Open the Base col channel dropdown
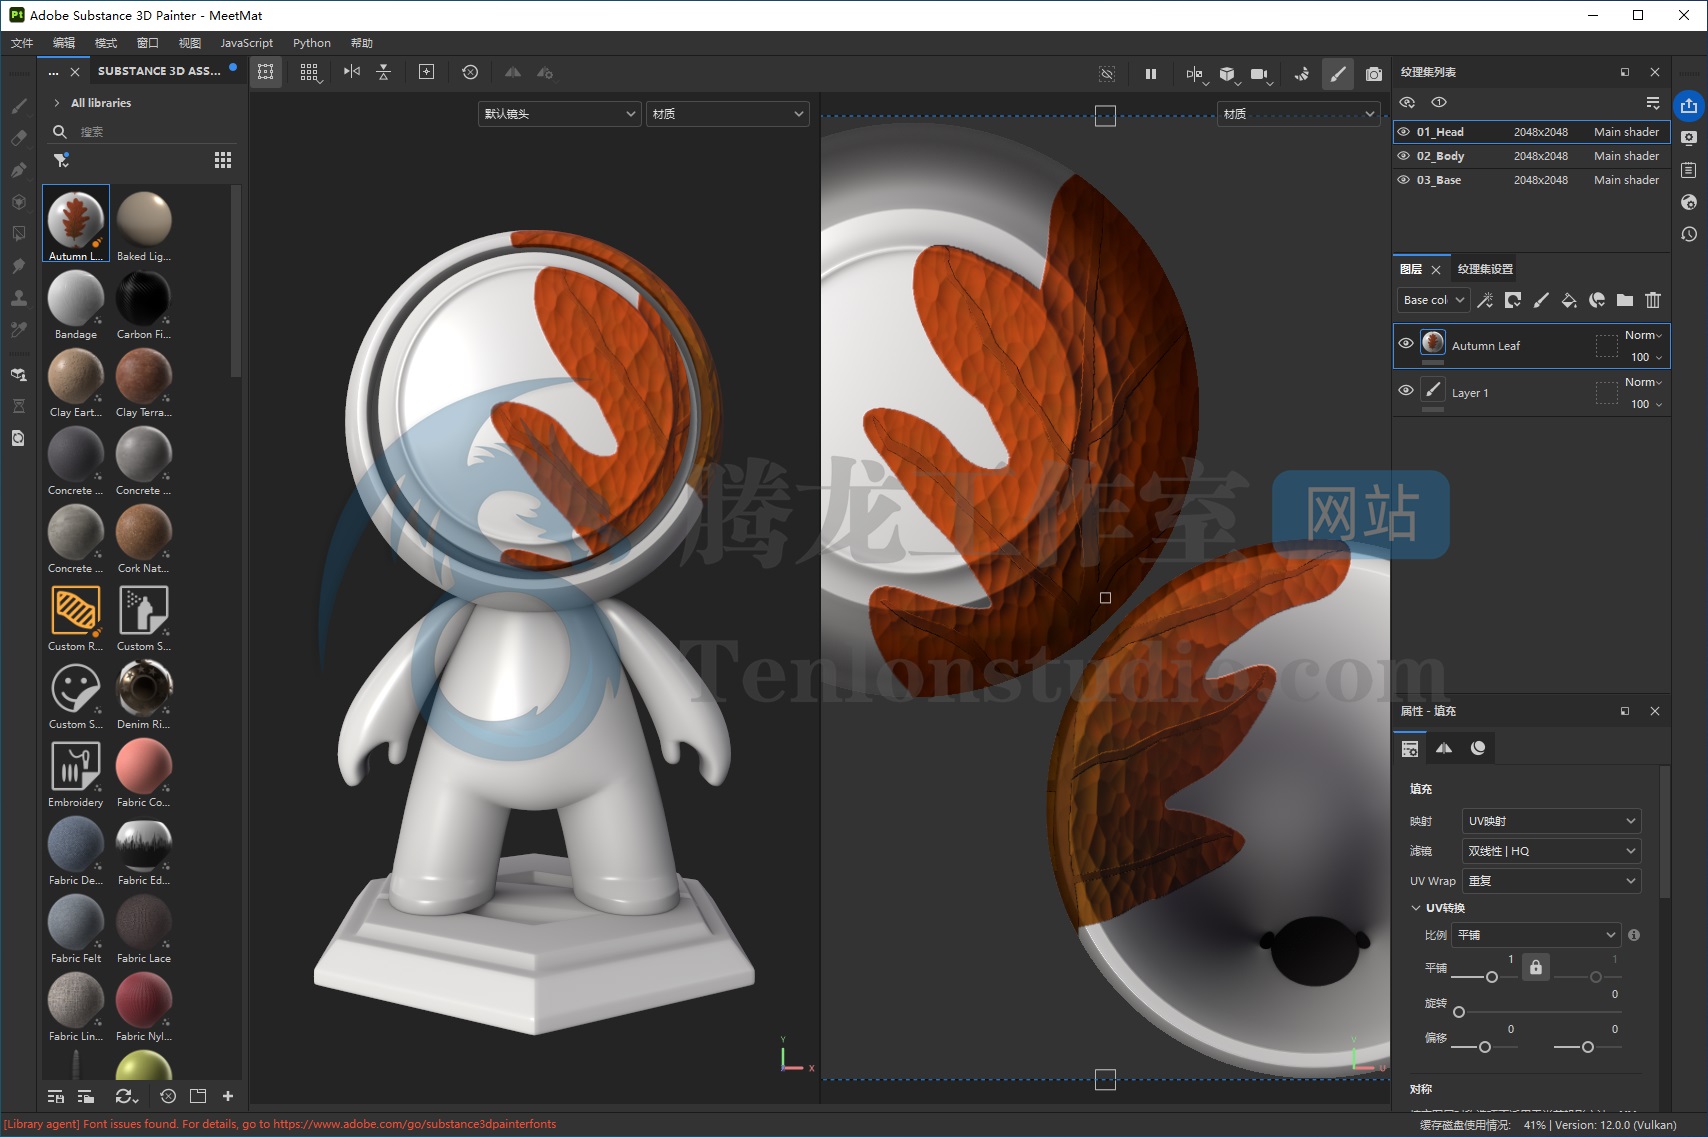This screenshot has width=1708, height=1137. pos(1433,300)
